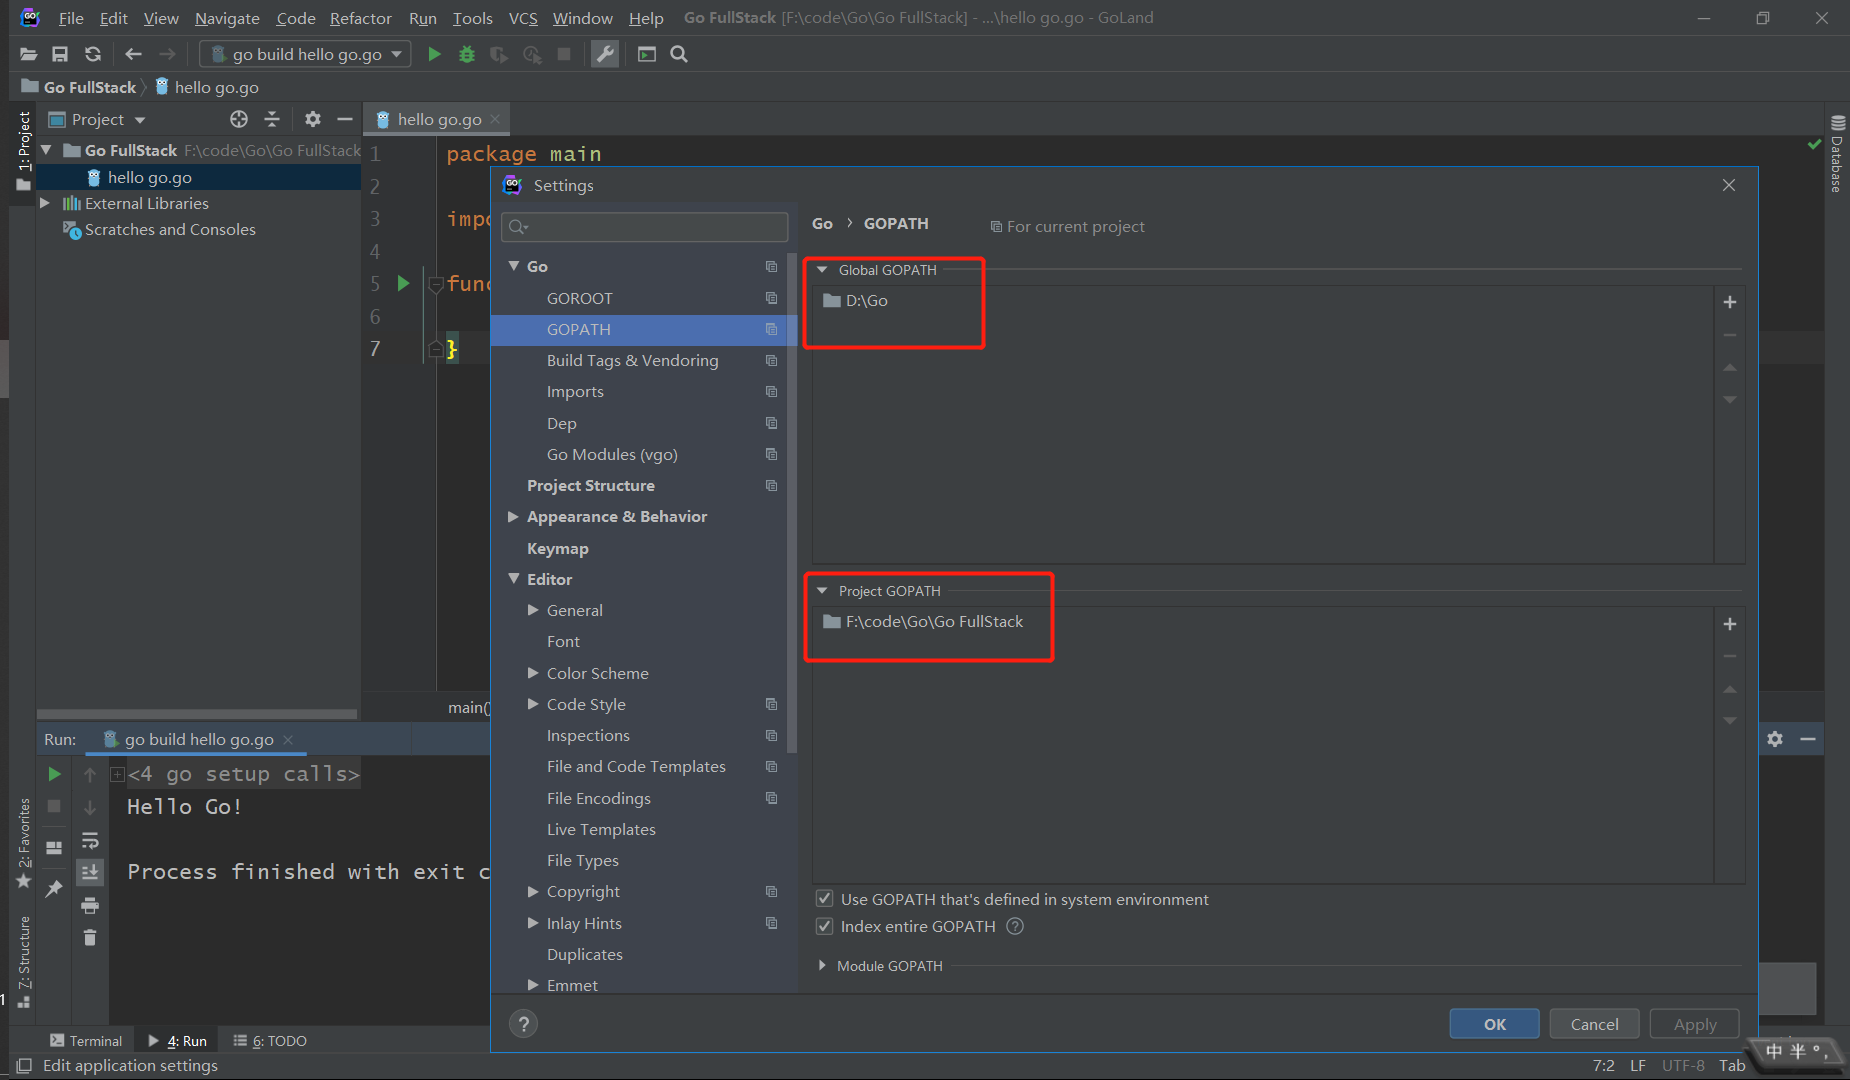Toggle Index entire GOPATH checkbox
This screenshot has width=1850, height=1080.
pos(824,926)
